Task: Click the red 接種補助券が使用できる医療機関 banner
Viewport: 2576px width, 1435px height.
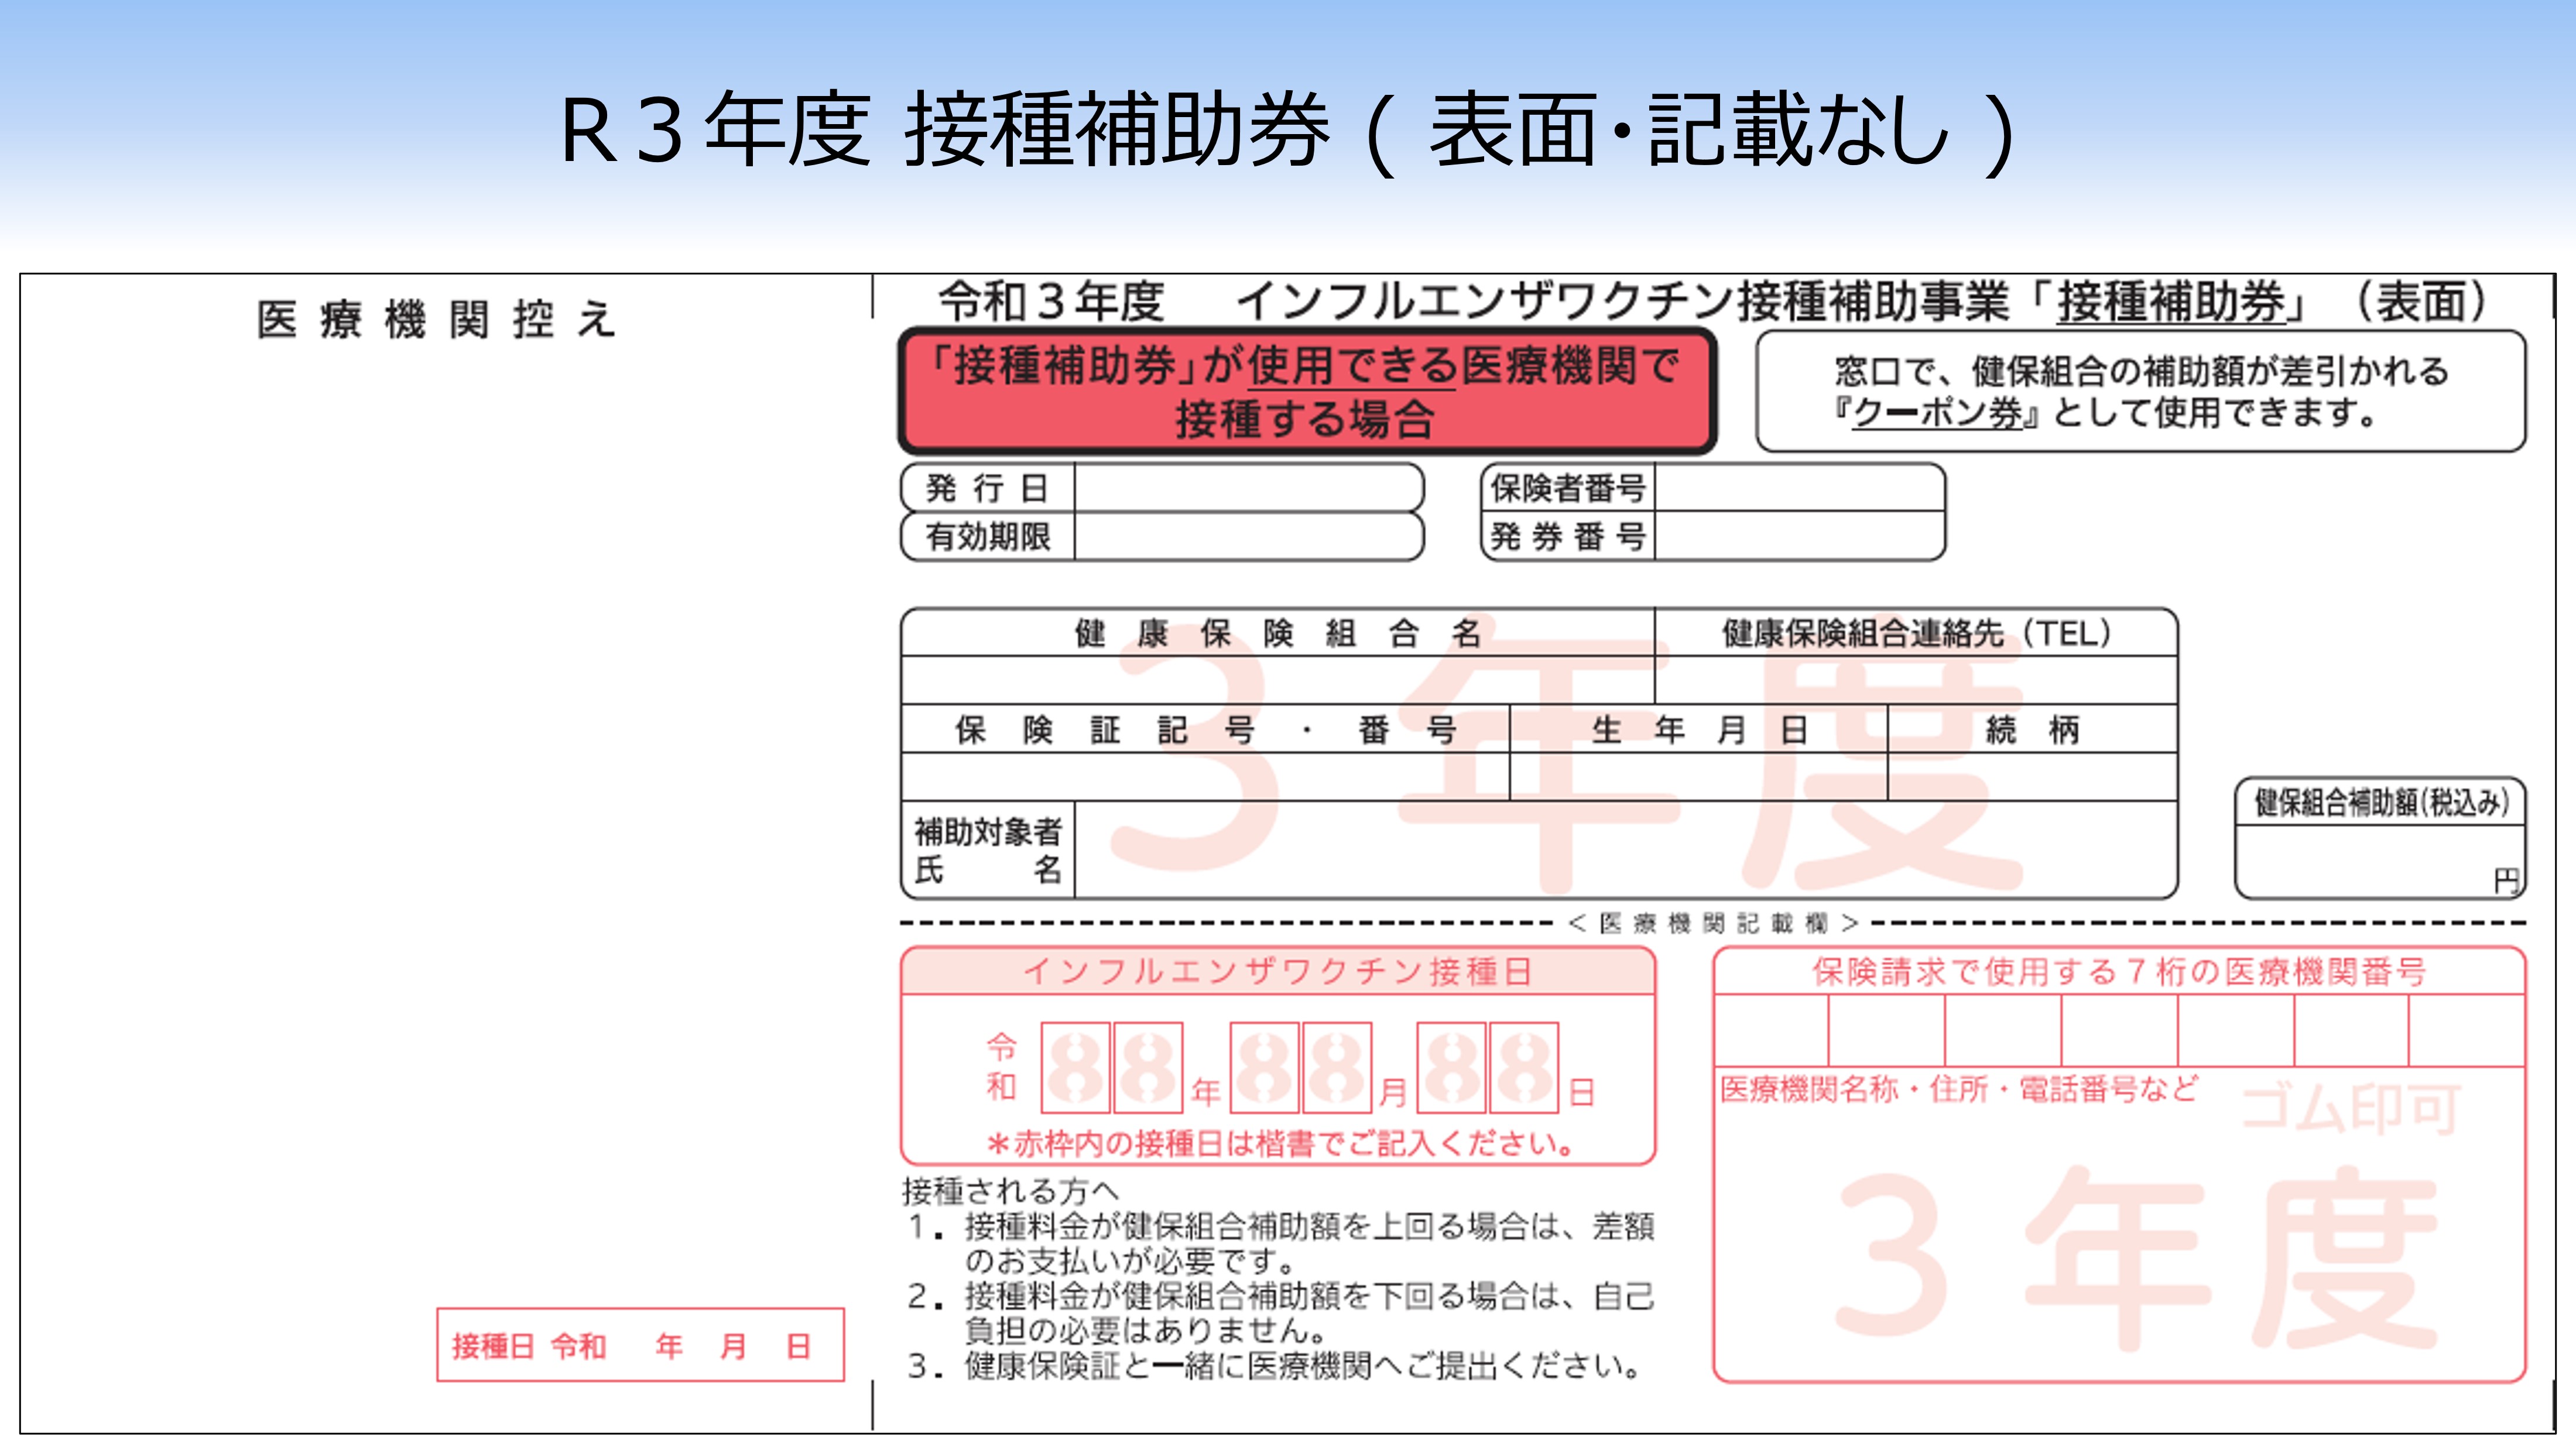Action: click(1306, 391)
